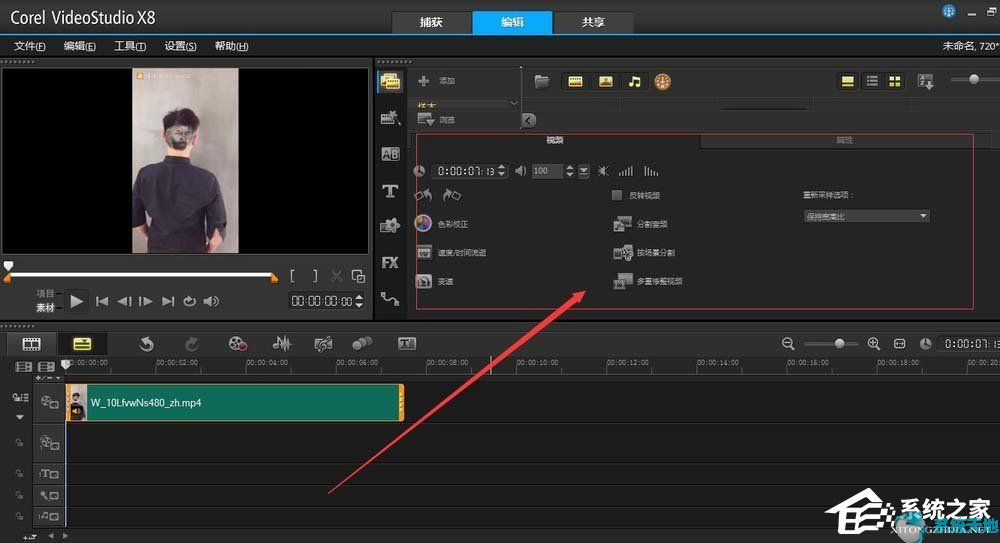Open the library folder dropdown chevron
The image size is (1000, 543).
[x=514, y=103]
